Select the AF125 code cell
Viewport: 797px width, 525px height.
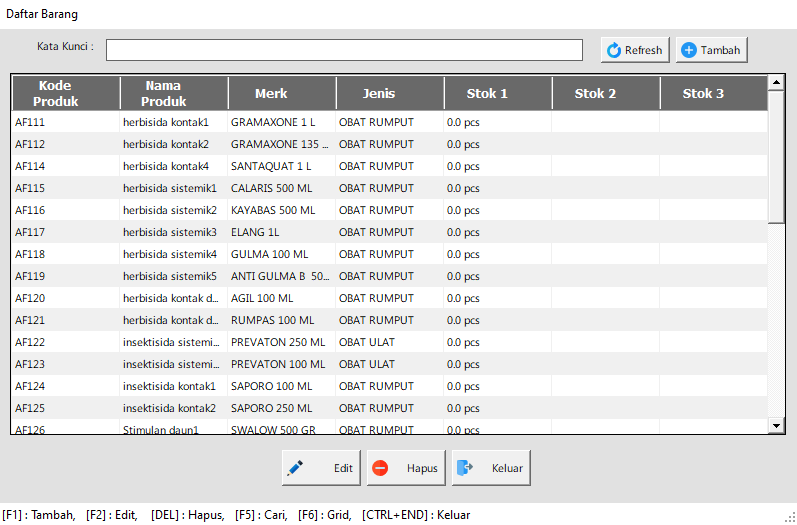[66, 408]
